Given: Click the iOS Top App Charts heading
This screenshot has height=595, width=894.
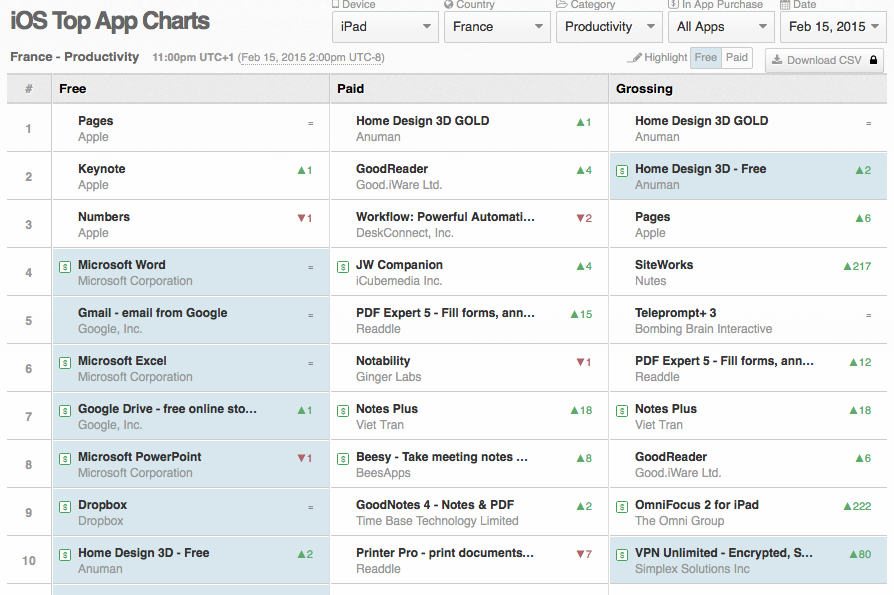Looking at the screenshot, I should click(x=110, y=21).
